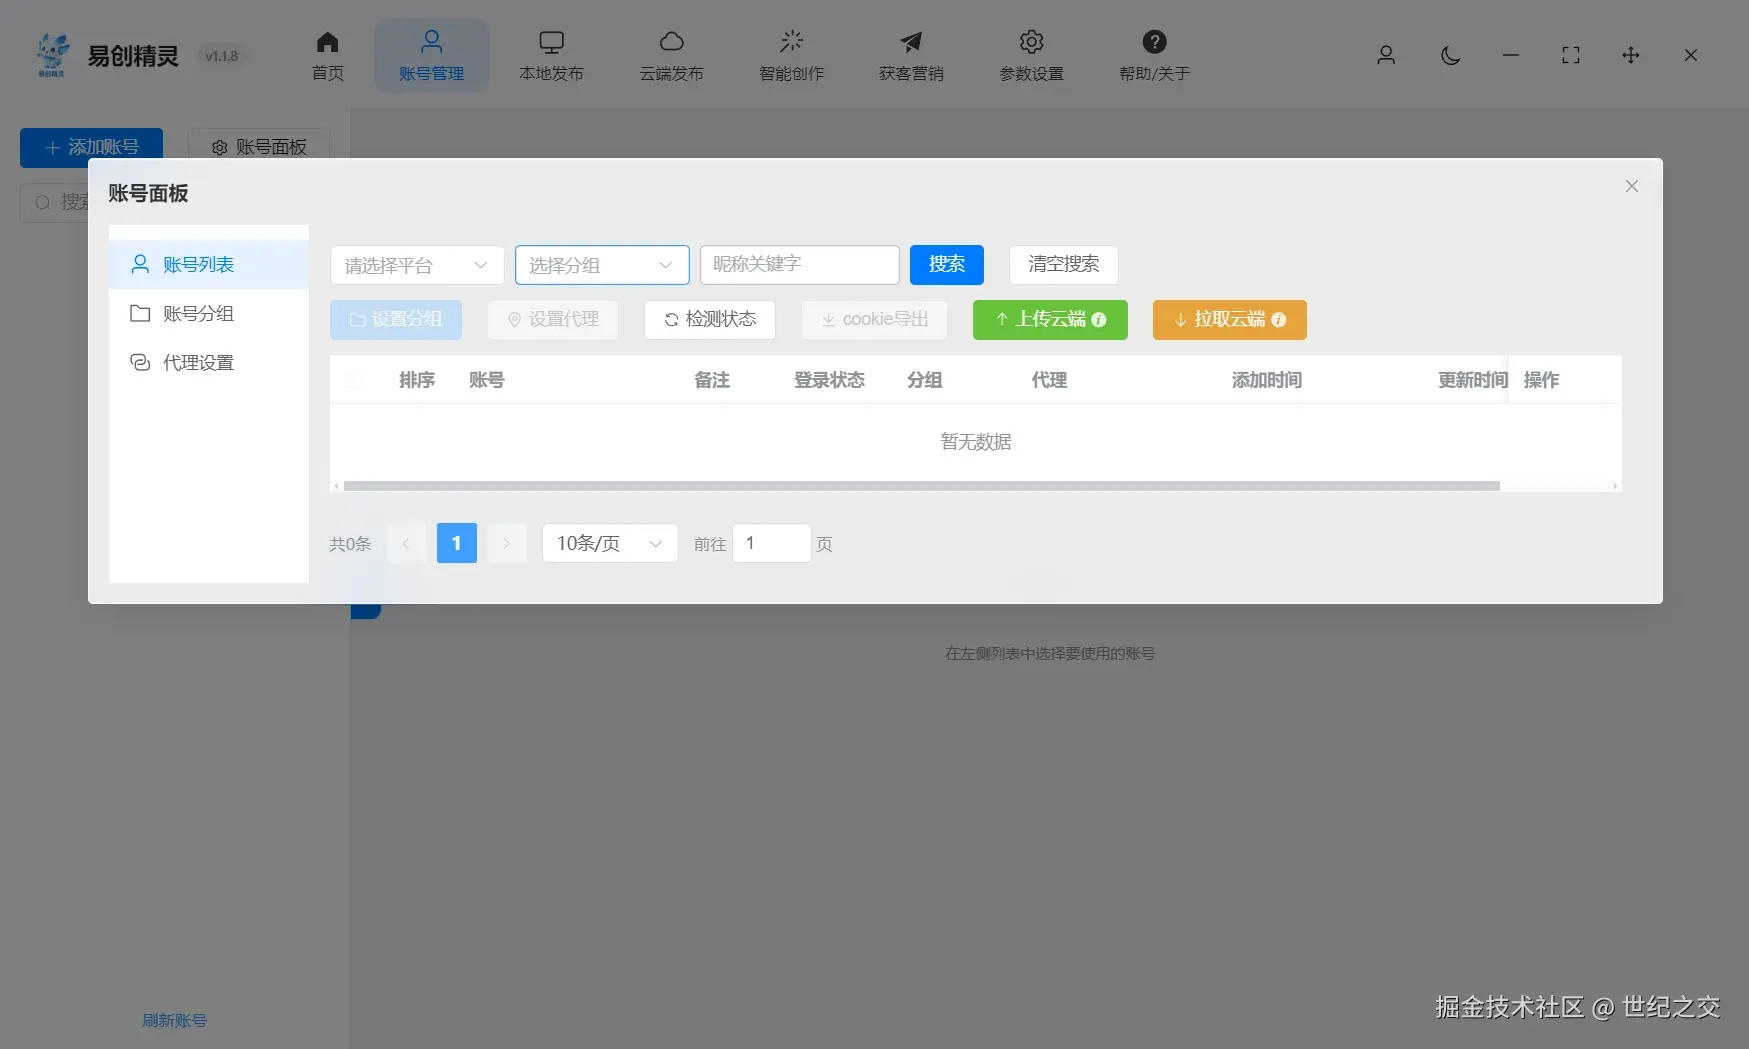Toggle dark mode with the moon icon
Viewport: 1749px width, 1049px height.
[x=1450, y=56]
